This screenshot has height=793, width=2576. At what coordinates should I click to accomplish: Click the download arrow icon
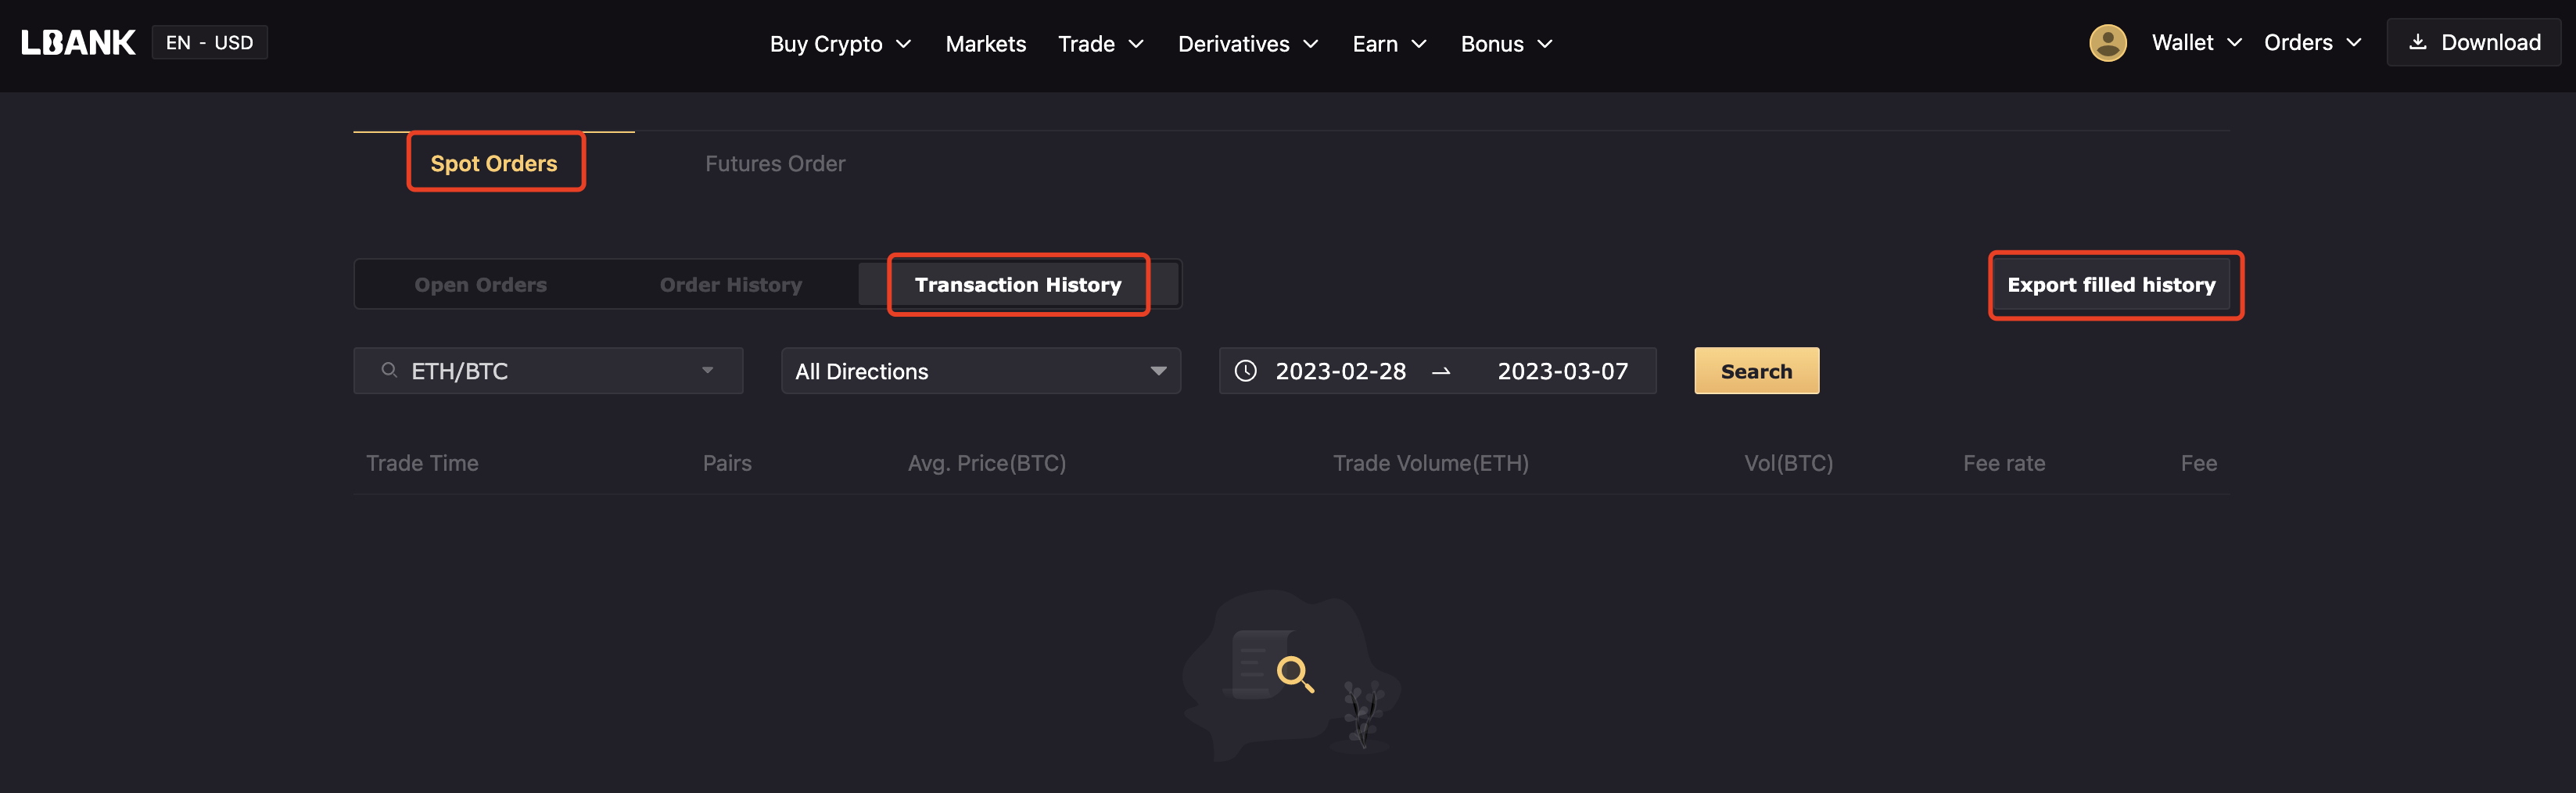(x=2417, y=42)
